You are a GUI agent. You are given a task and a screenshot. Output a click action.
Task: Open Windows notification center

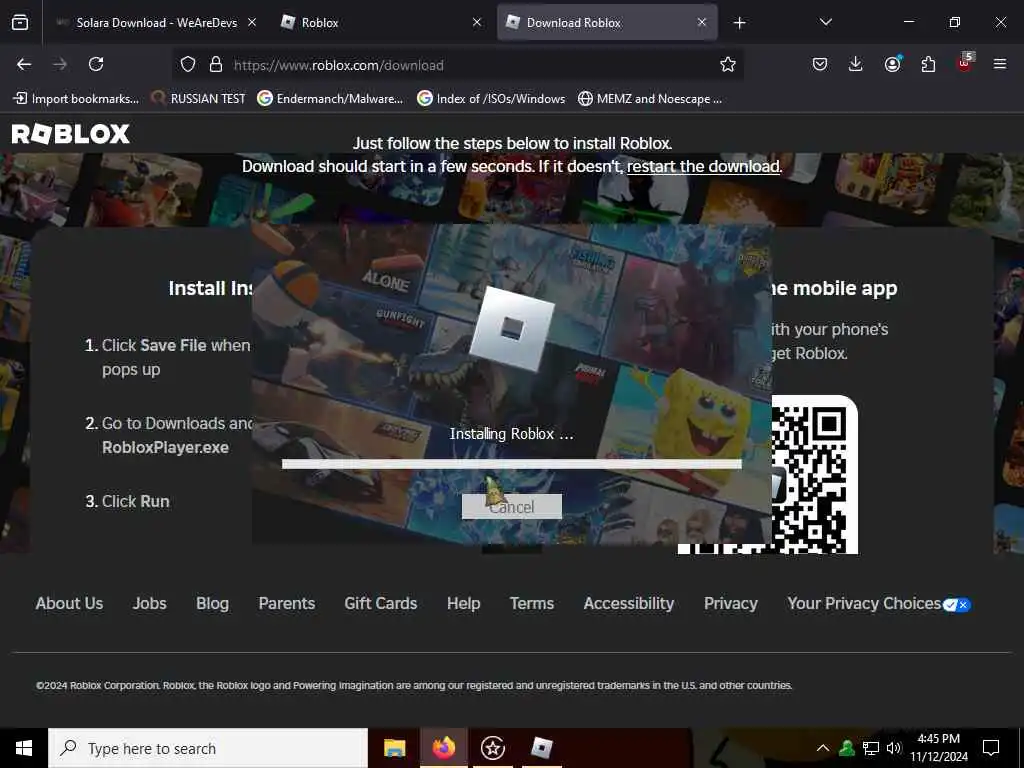(991, 748)
